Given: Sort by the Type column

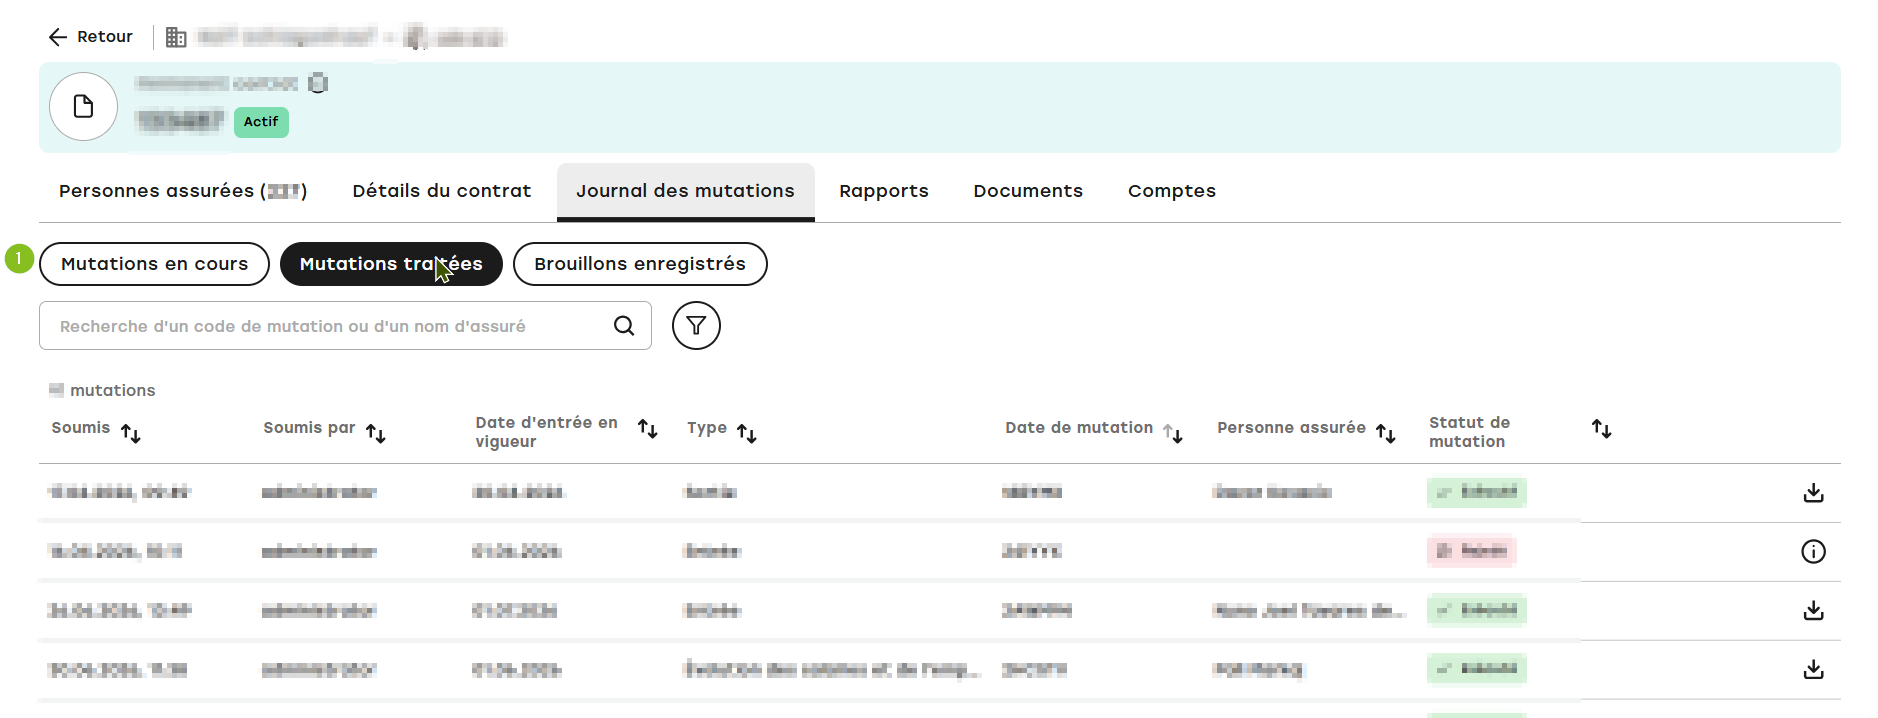Looking at the screenshot, I should pos(747,433).
